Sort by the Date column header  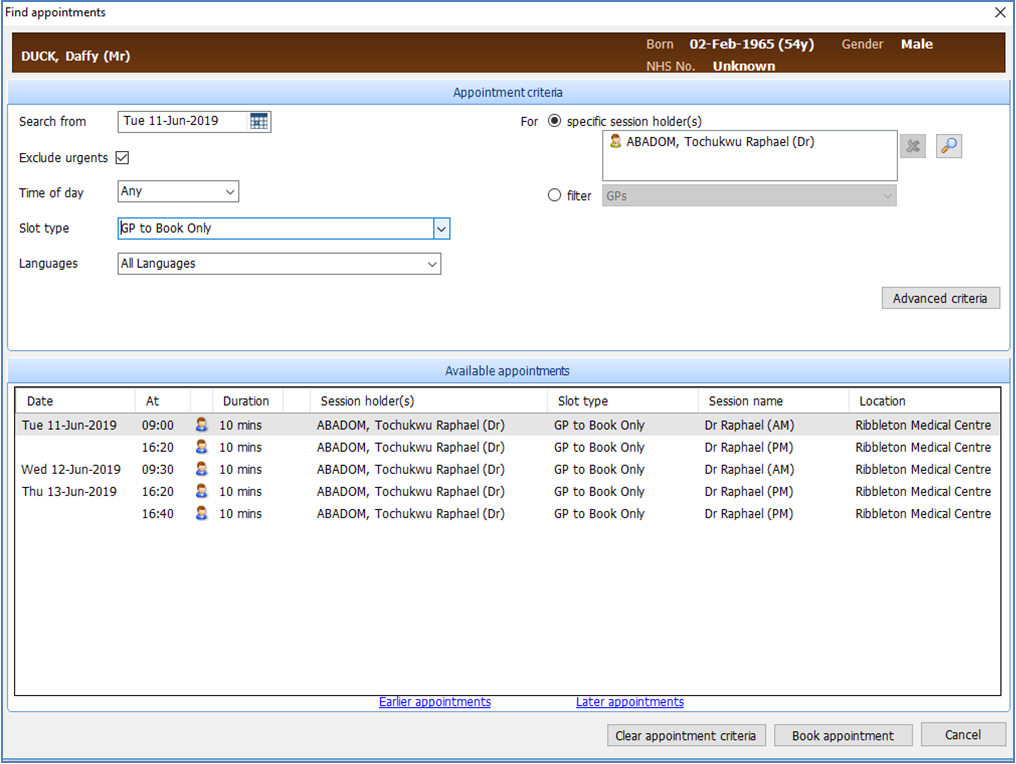[75, 401]
